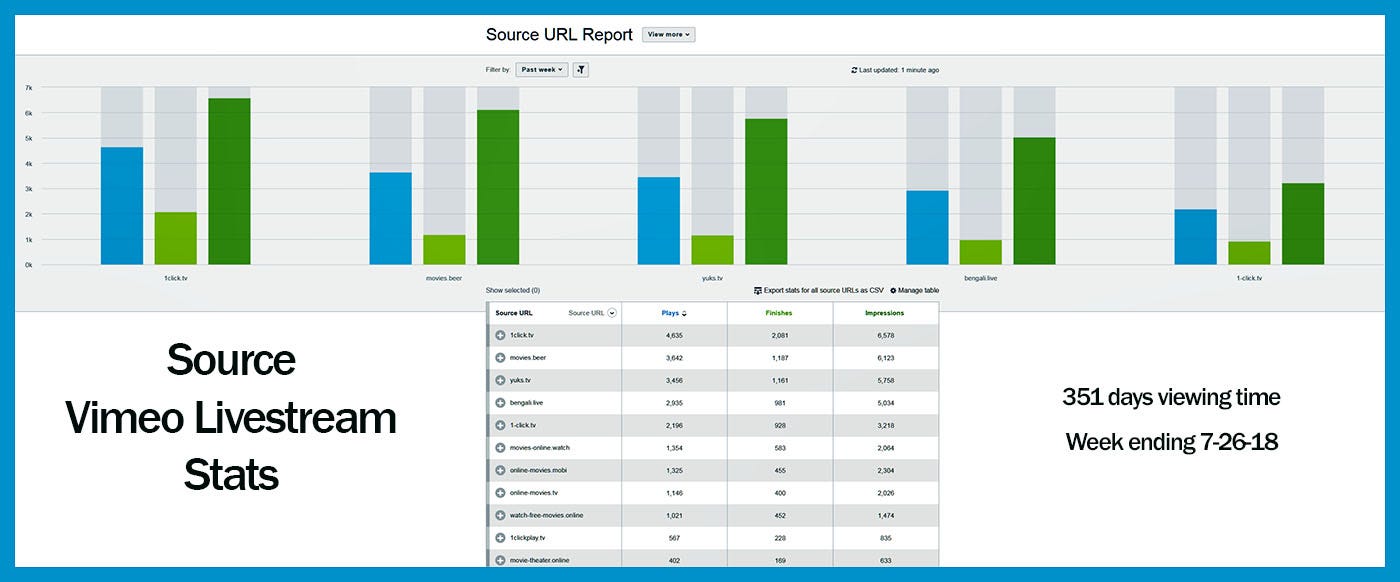Click the online-movies.mobi table entry
The width and height of the screenshot is (1400, 582).
538,470
